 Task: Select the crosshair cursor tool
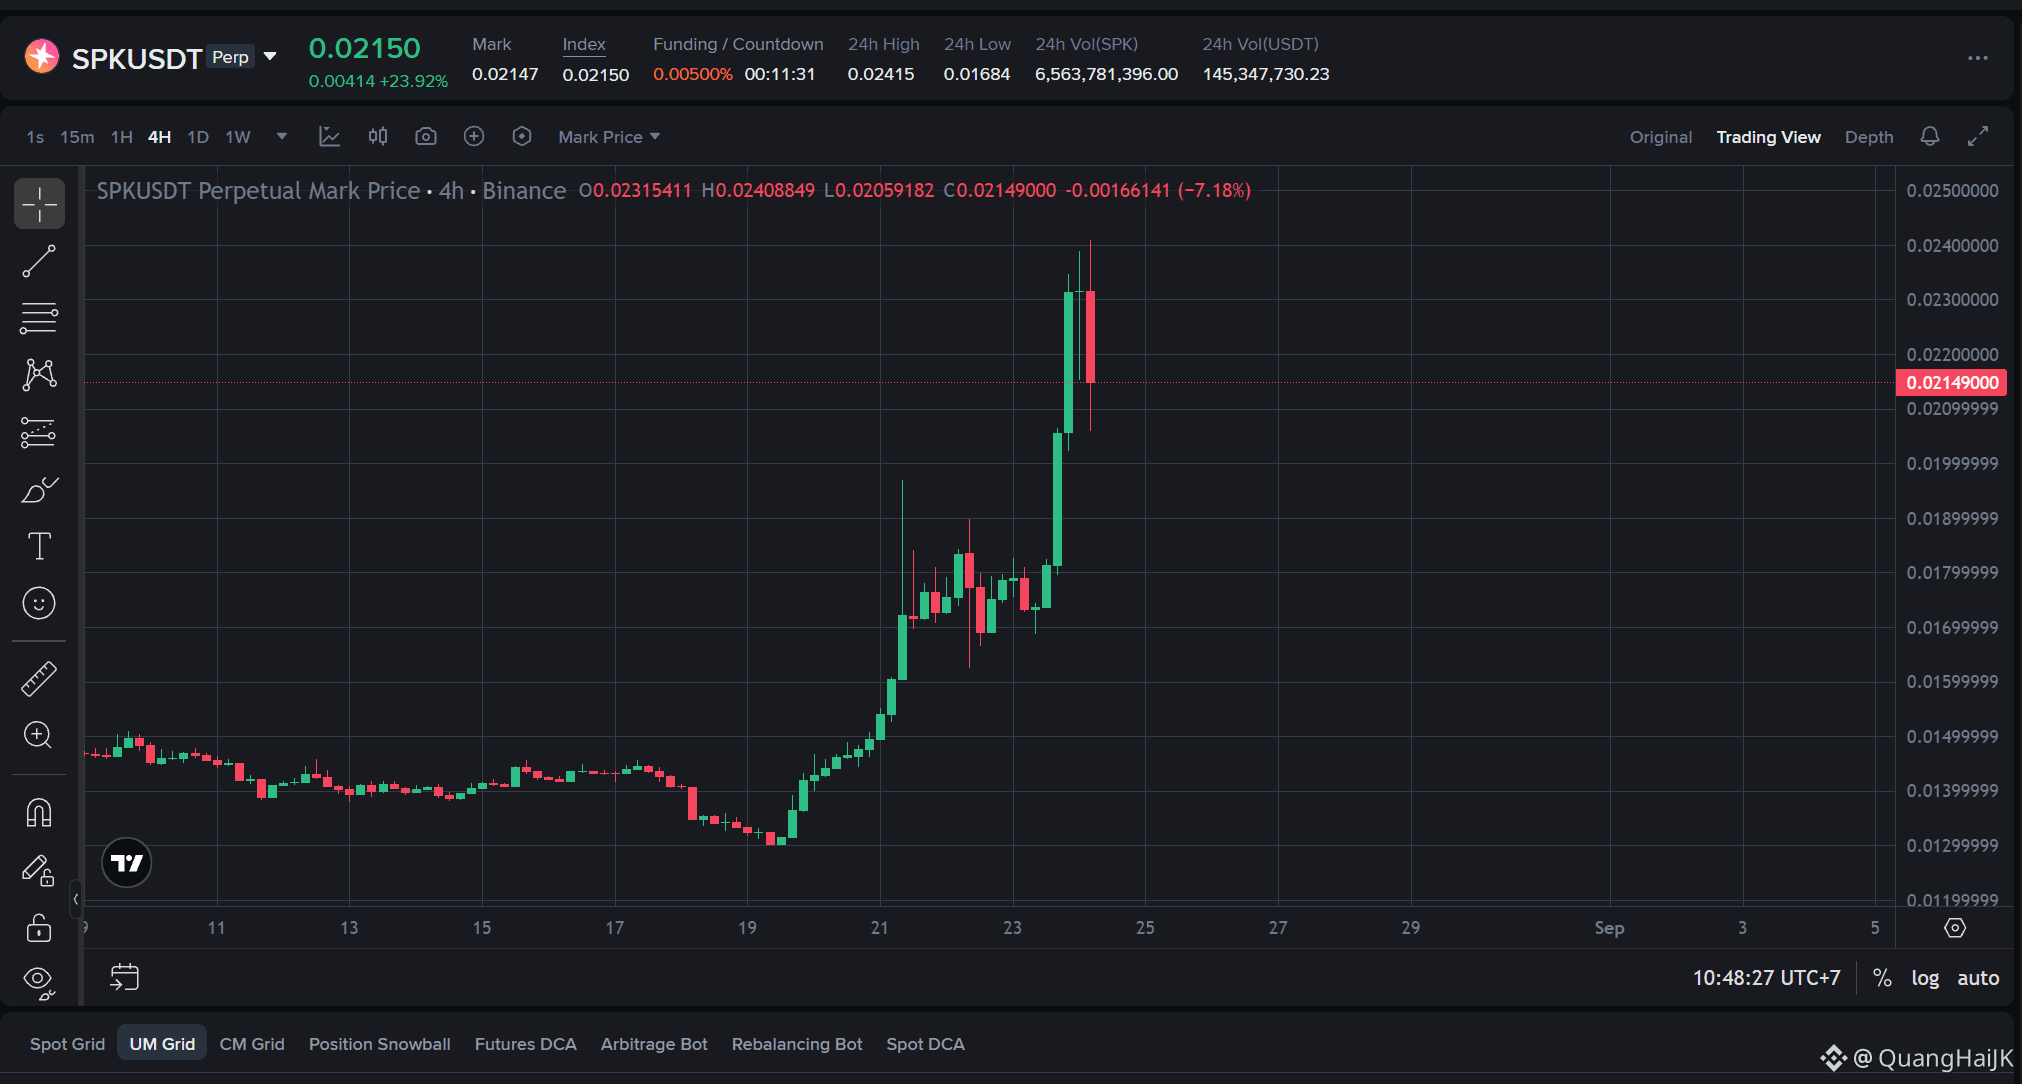tap(39, 204)
